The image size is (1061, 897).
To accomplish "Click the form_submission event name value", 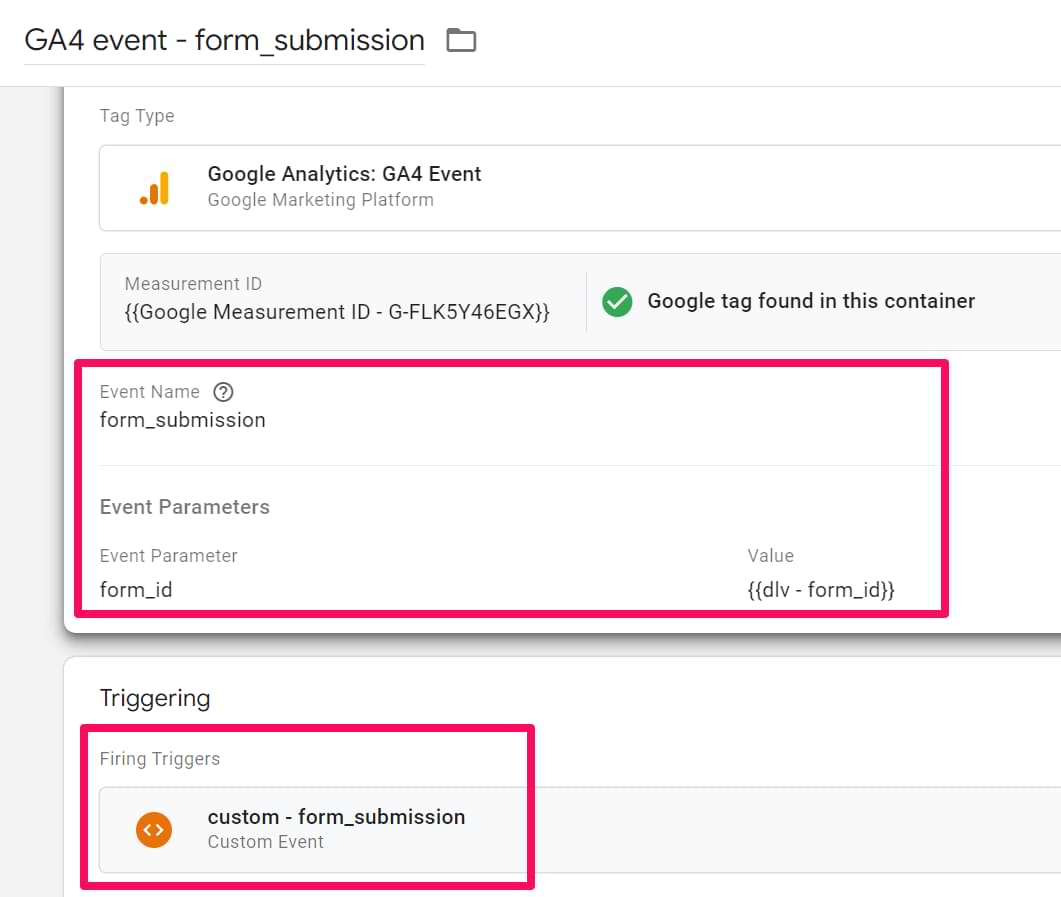I will click(x=183, y=420).
